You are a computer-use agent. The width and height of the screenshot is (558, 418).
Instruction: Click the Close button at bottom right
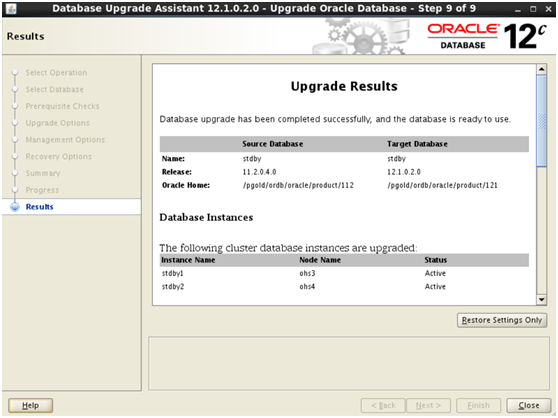click(x=528, y=405)
